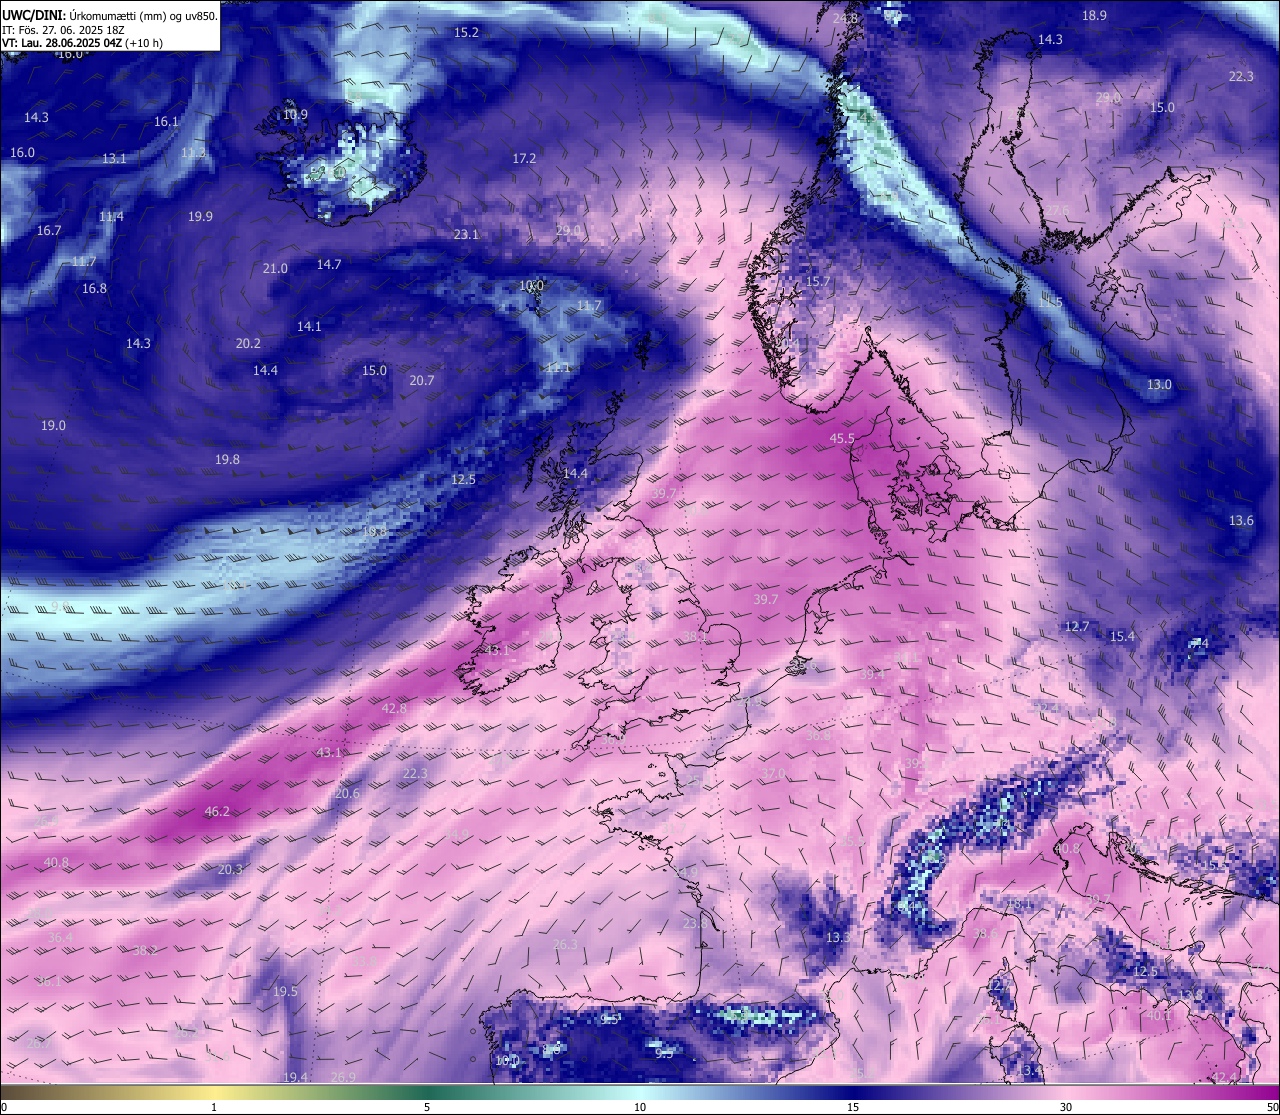
Task: Click the 23.1 value label
Action: click(x=466, y=234)
